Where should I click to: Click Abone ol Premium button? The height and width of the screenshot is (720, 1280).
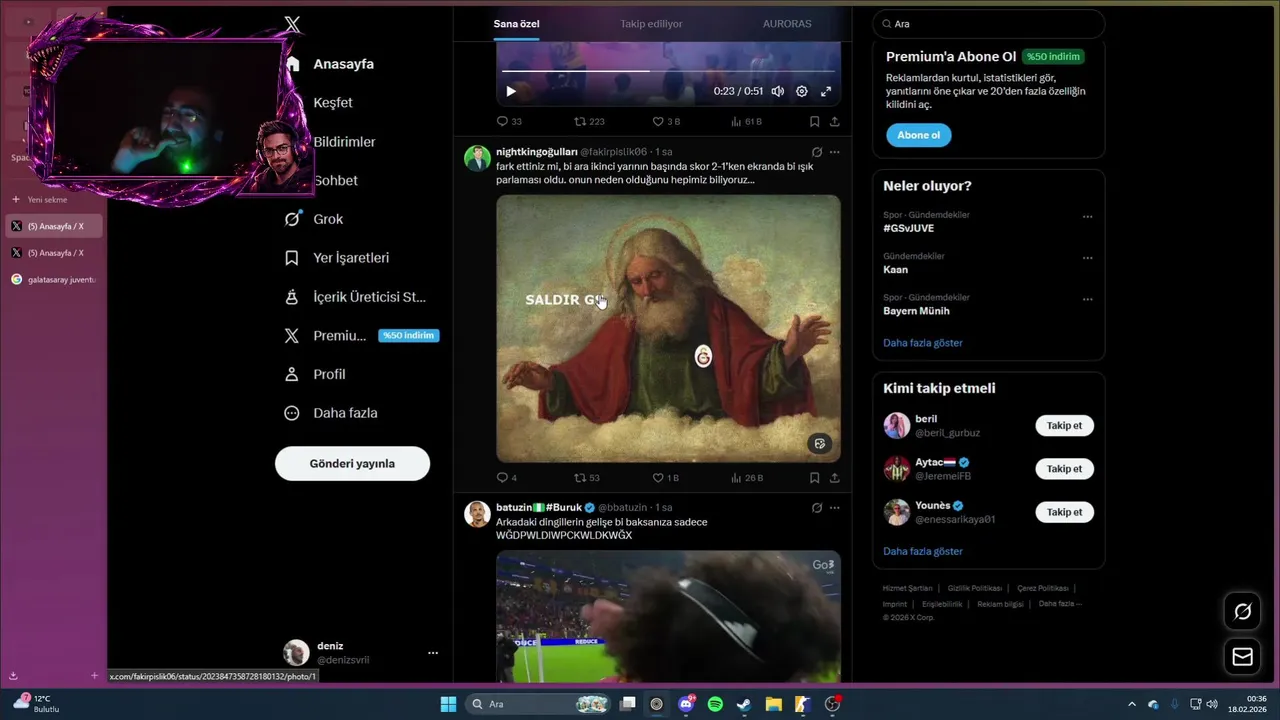(918, 135)
